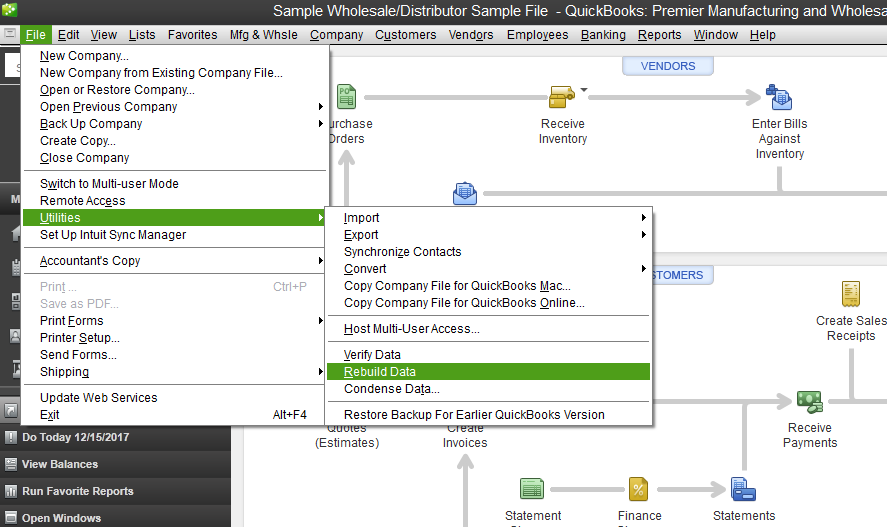Click Do Today 12/15/2017 sidebar item

click(75, 437)
